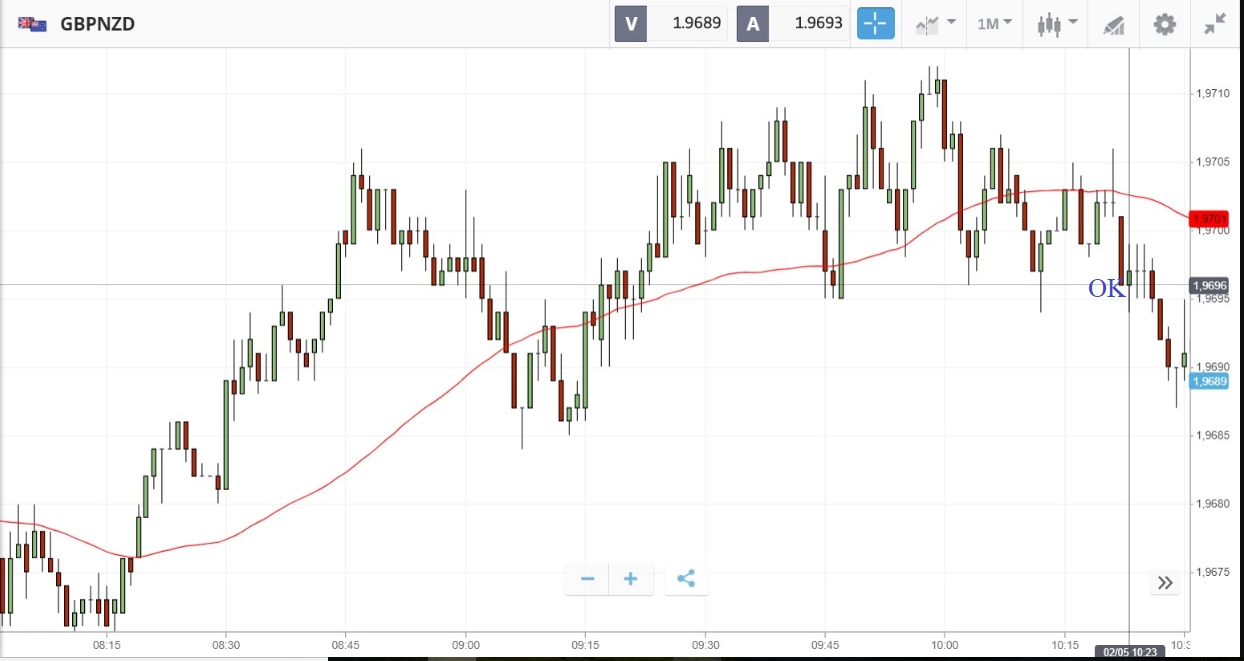Share the chart using share icon
The image size is (1244, 661).
pos(685,579)
